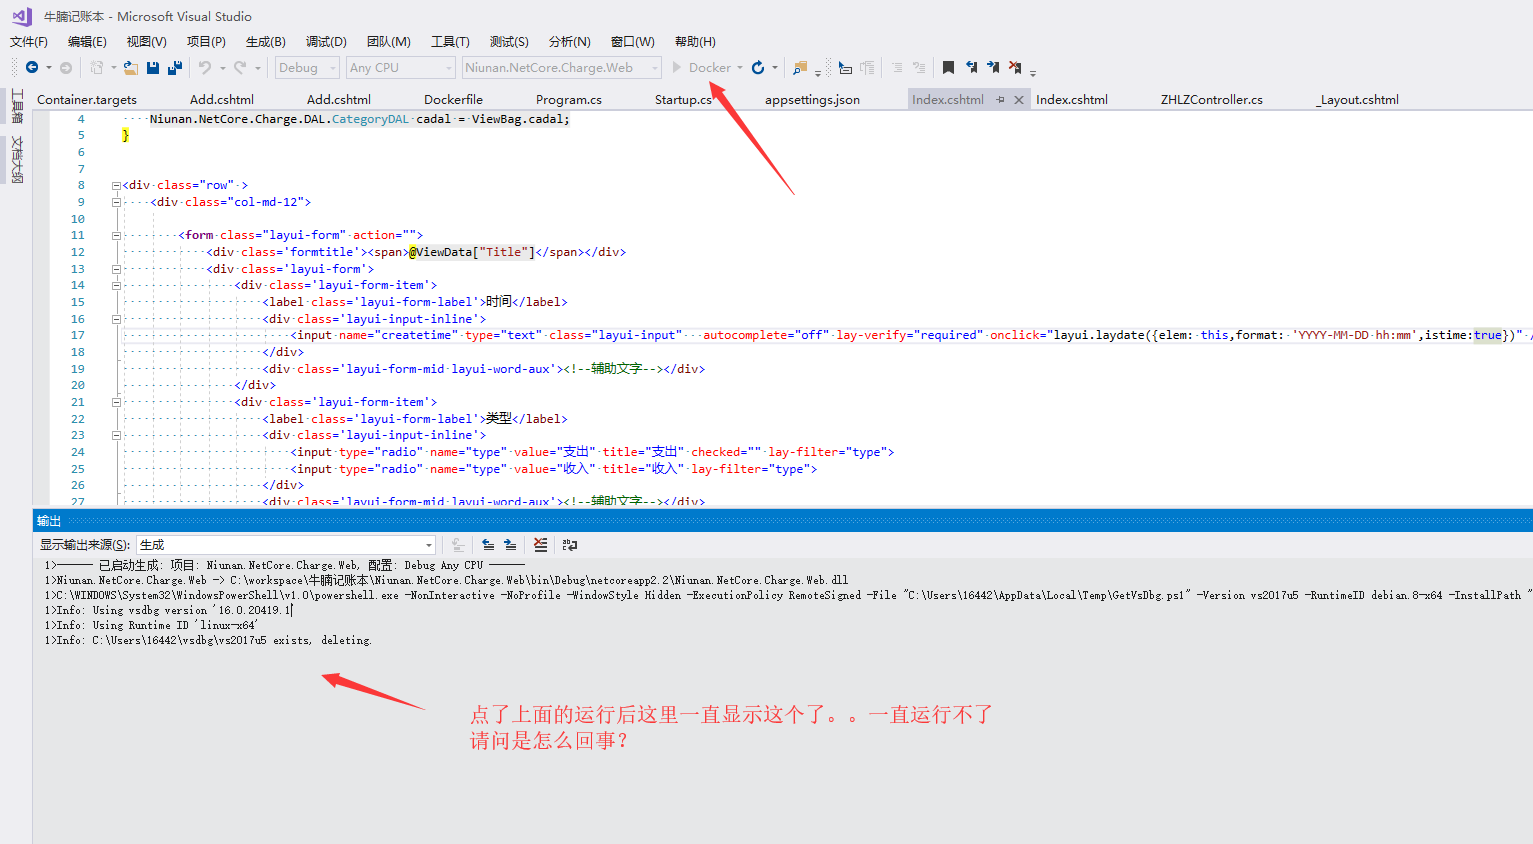Switch to the _Layout.cshtml tab
Image resolution: width=1533 pixels, height=844 pixels.
[1358, 100]
